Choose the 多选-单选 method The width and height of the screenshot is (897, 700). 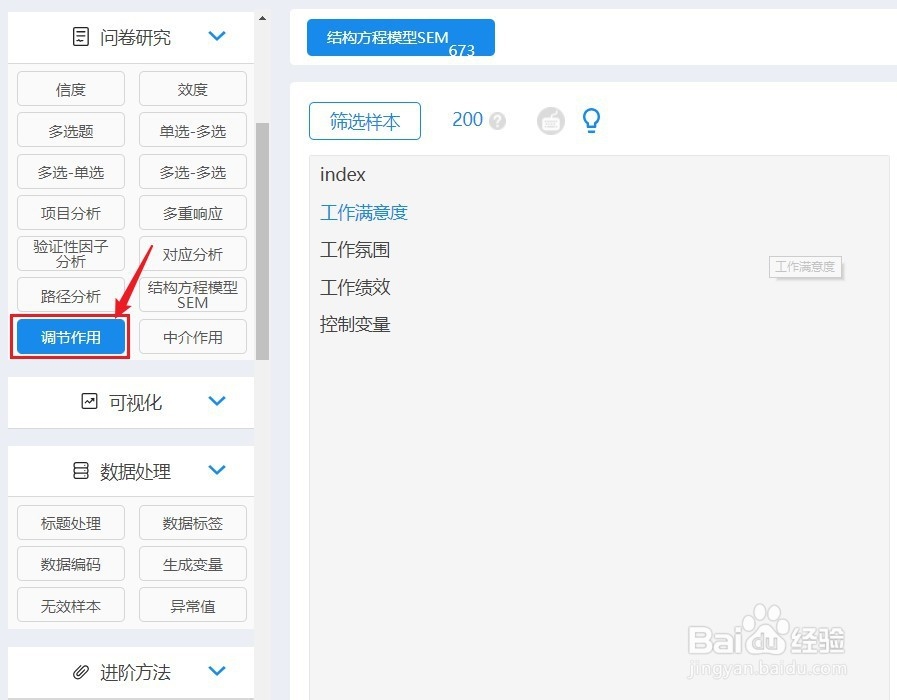tap(71, 172)
